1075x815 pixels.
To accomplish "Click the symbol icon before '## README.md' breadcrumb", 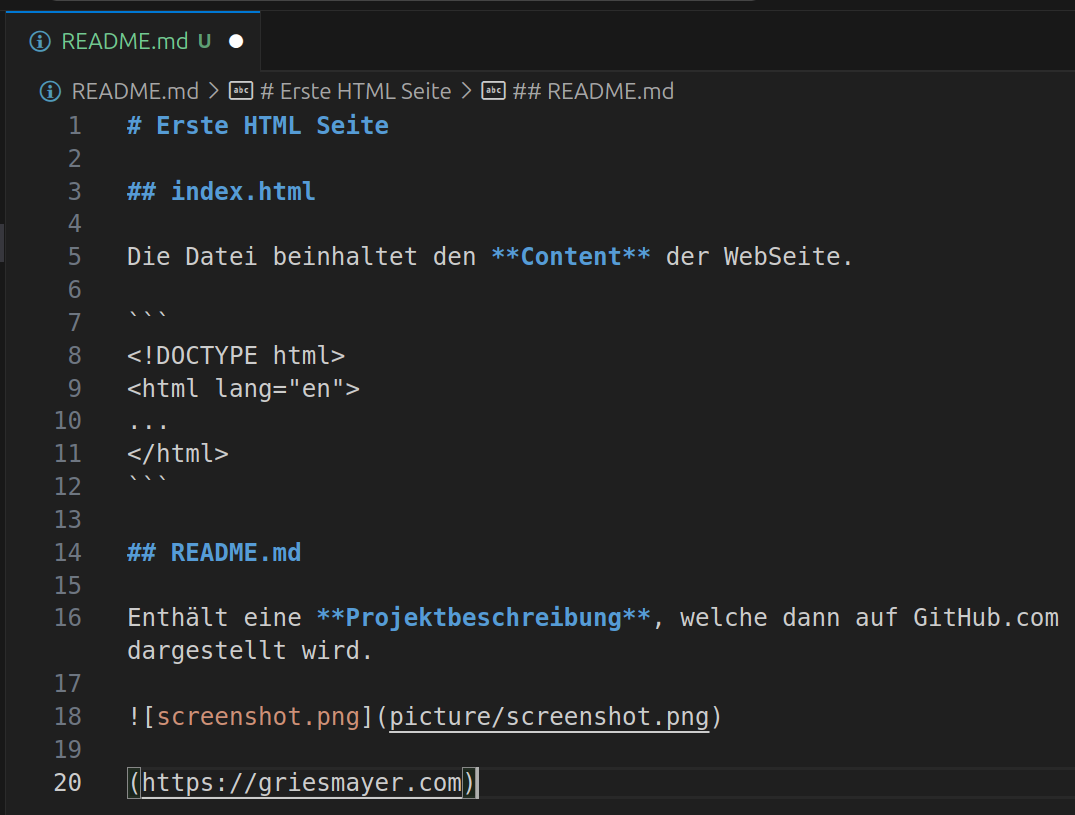I will pyautogui.click(x=494, y=91).
